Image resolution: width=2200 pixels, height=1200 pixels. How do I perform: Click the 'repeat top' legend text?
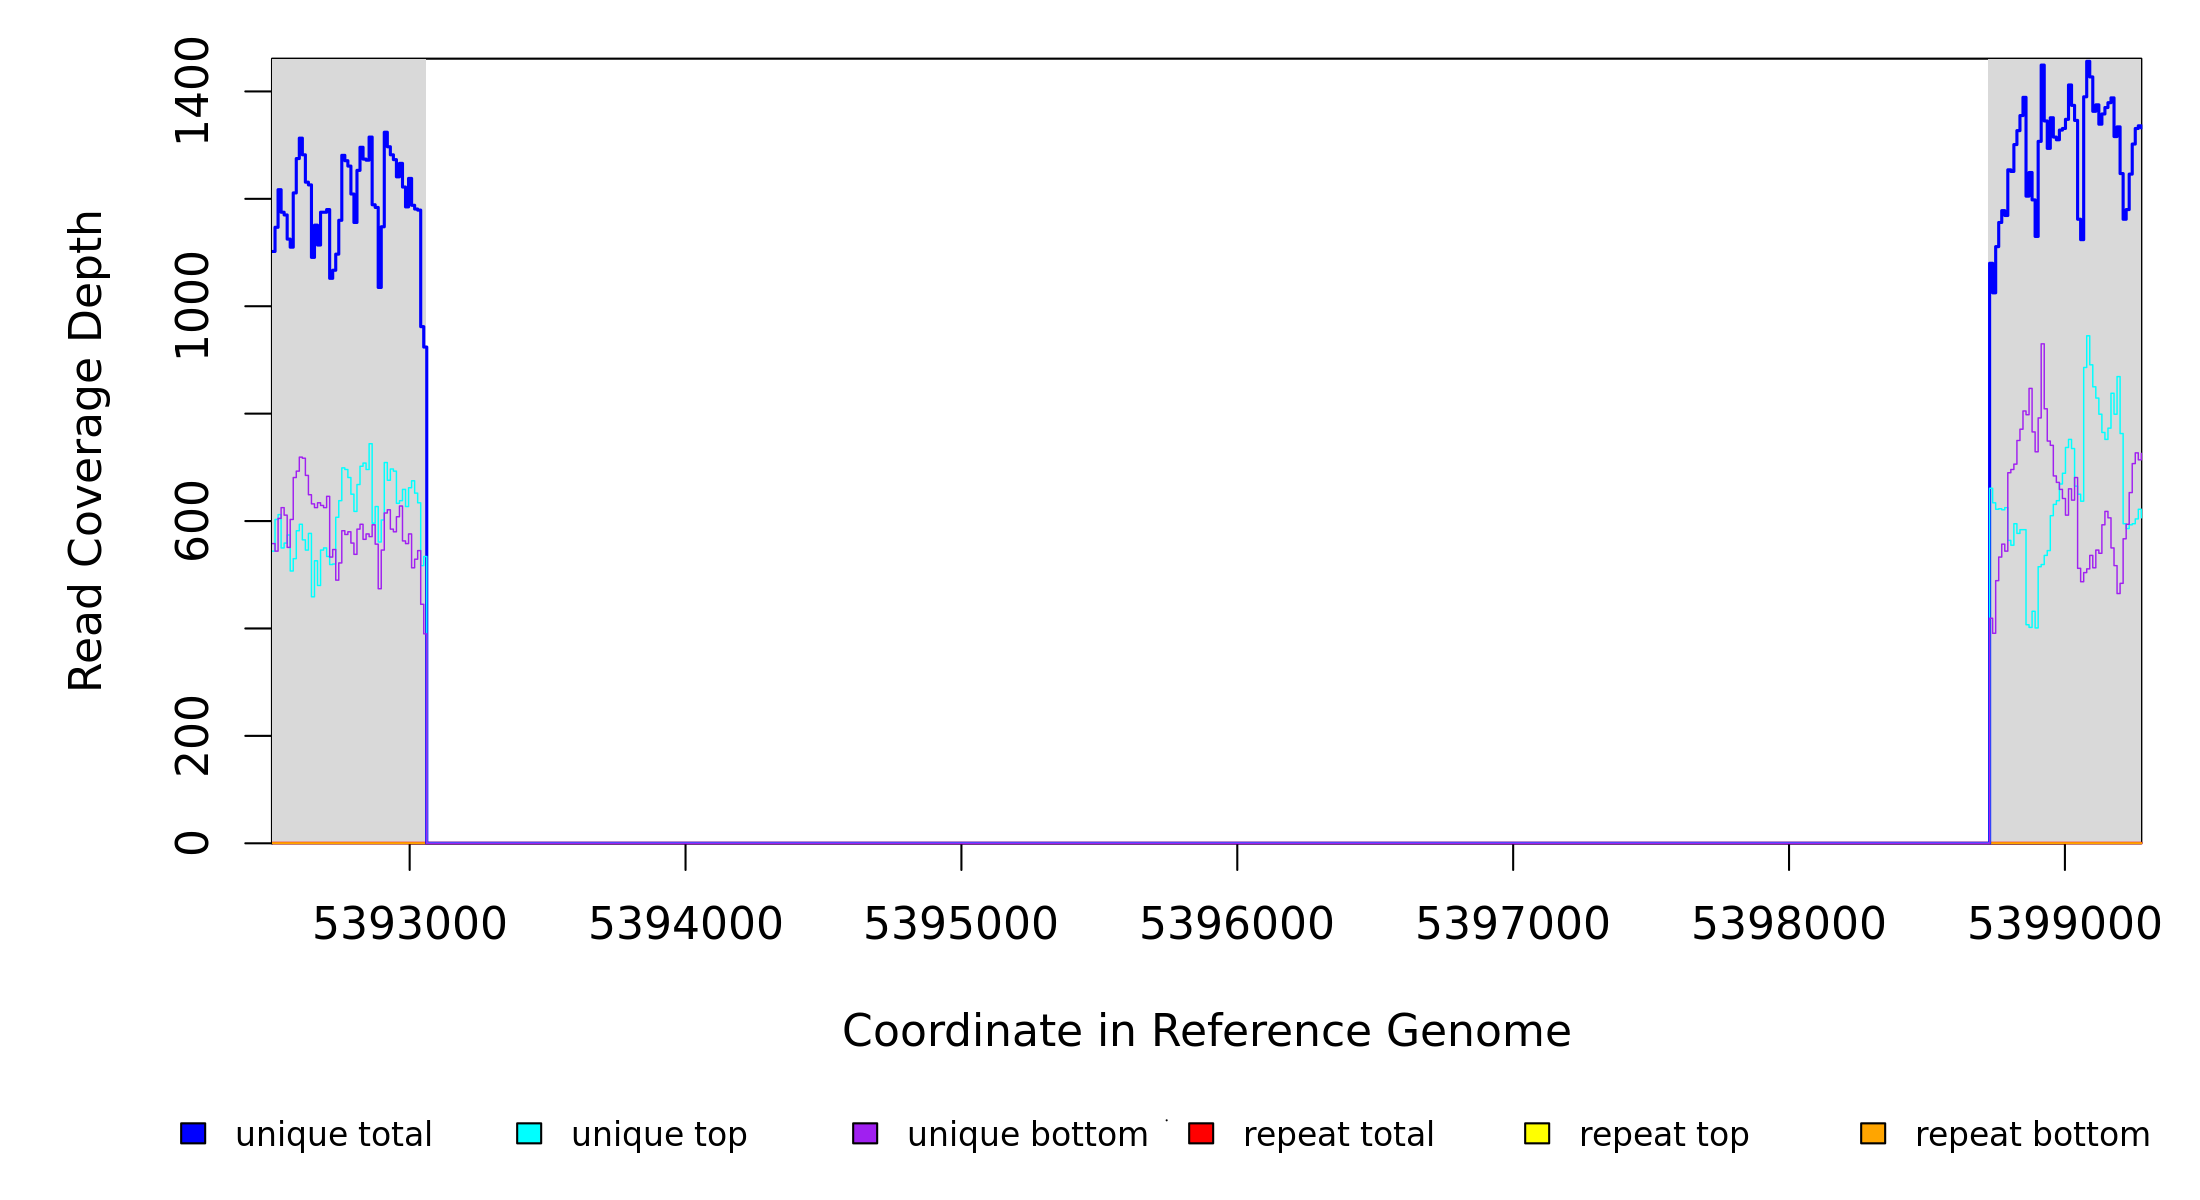1664,1135
